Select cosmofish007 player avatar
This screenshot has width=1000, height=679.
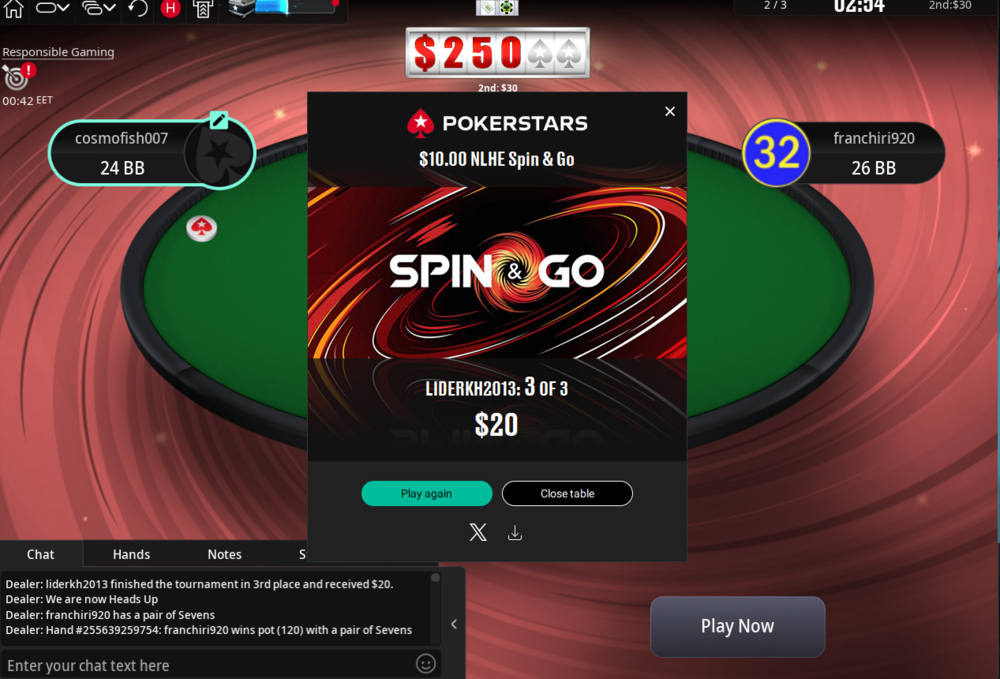click(x=218, y=154)
